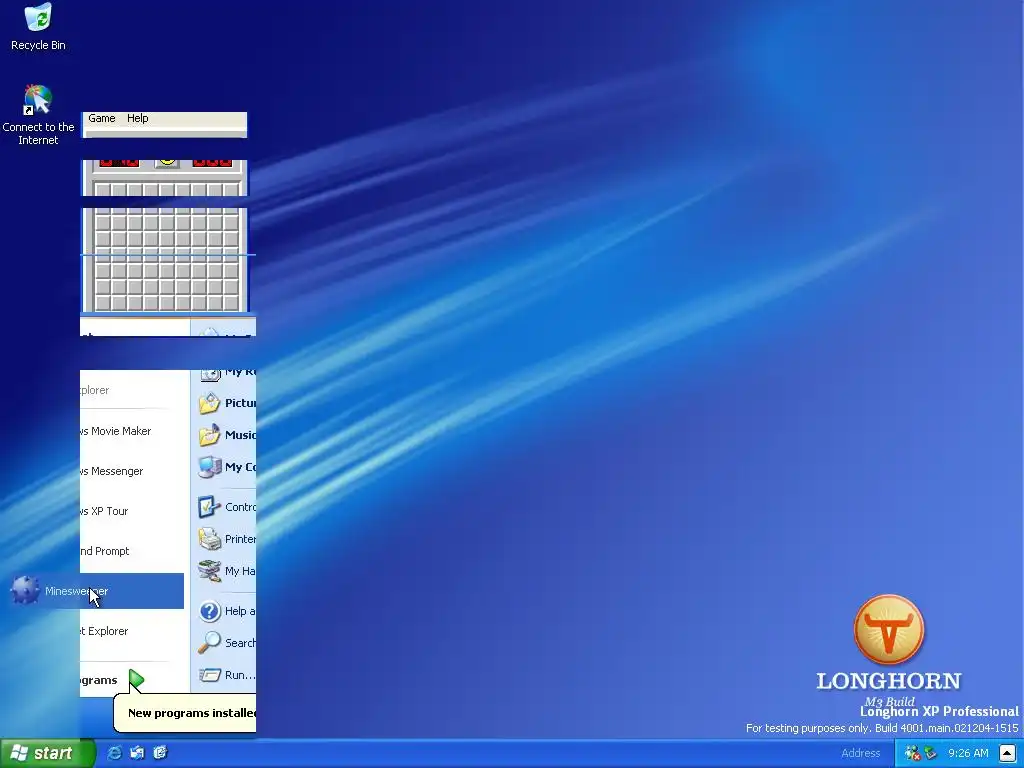The width and height of the screenshot is (1024, 768).
Task: Open the Printers icon in Start menu
Action: [x=210, y=539]
